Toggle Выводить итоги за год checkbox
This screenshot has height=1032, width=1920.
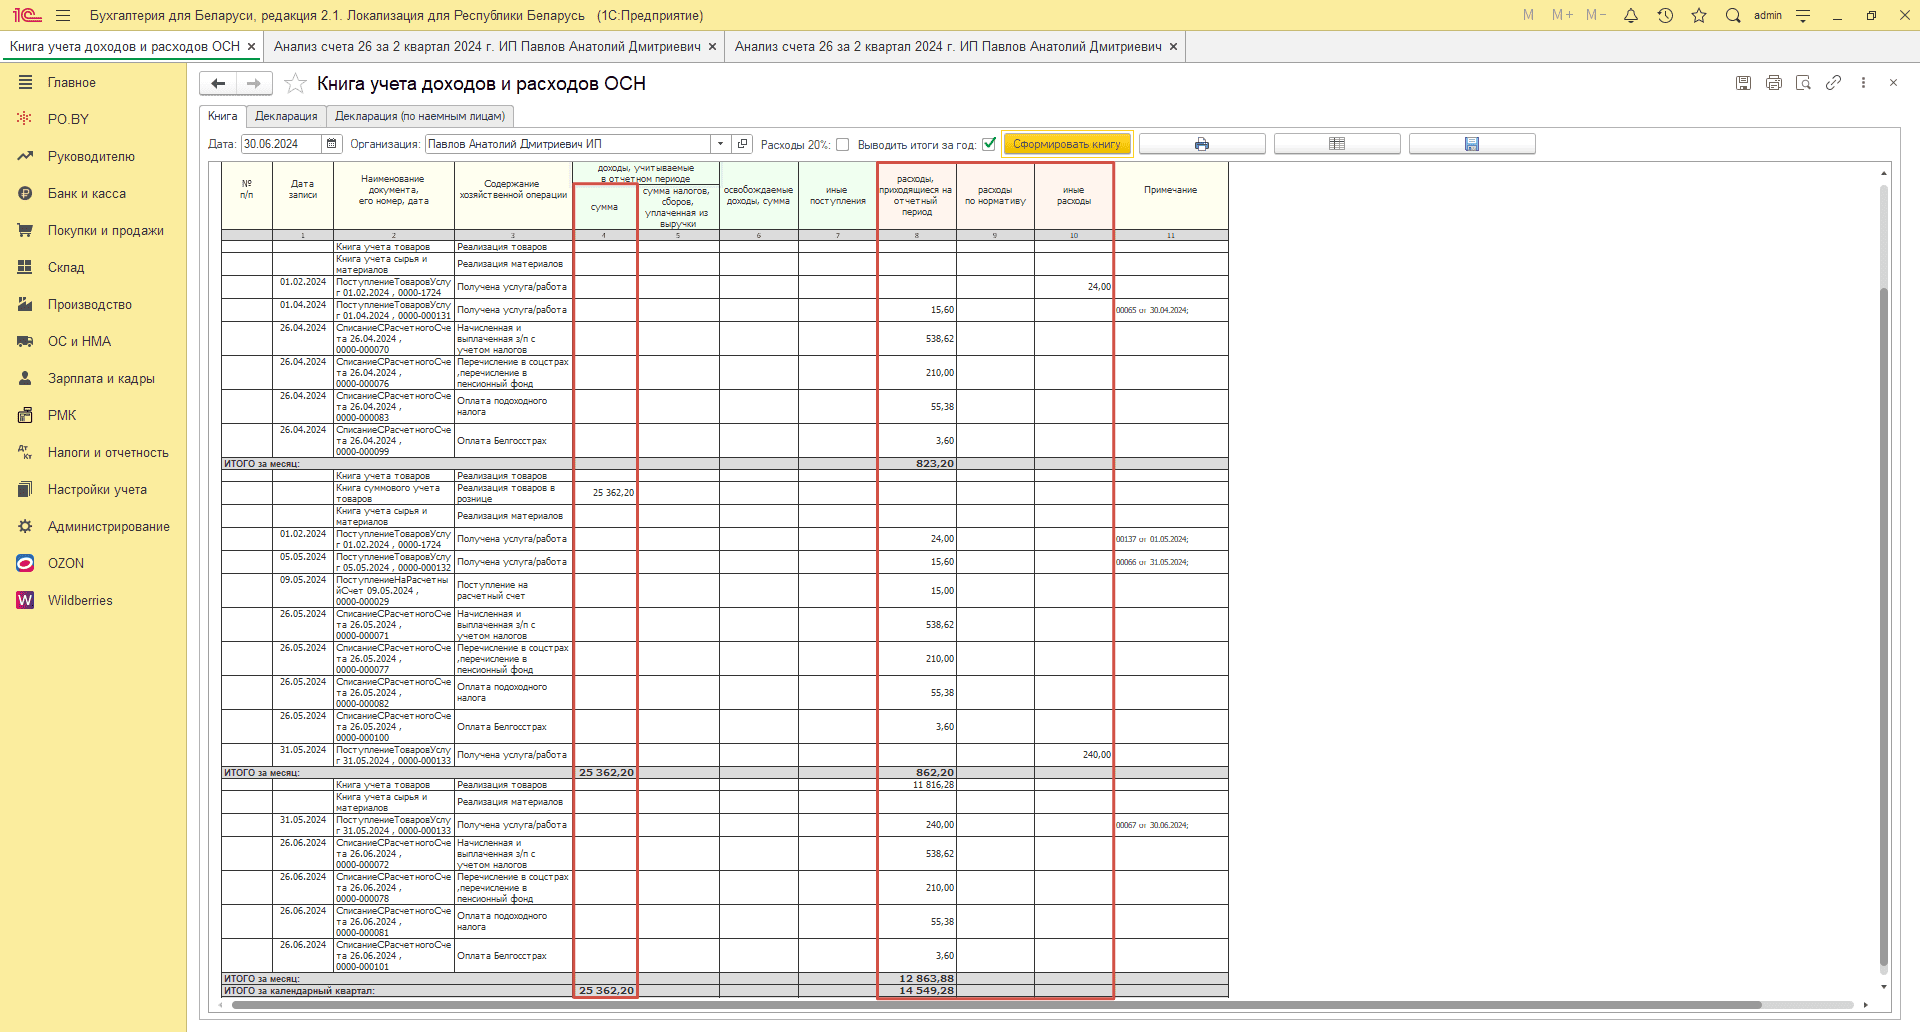(989, 144)
